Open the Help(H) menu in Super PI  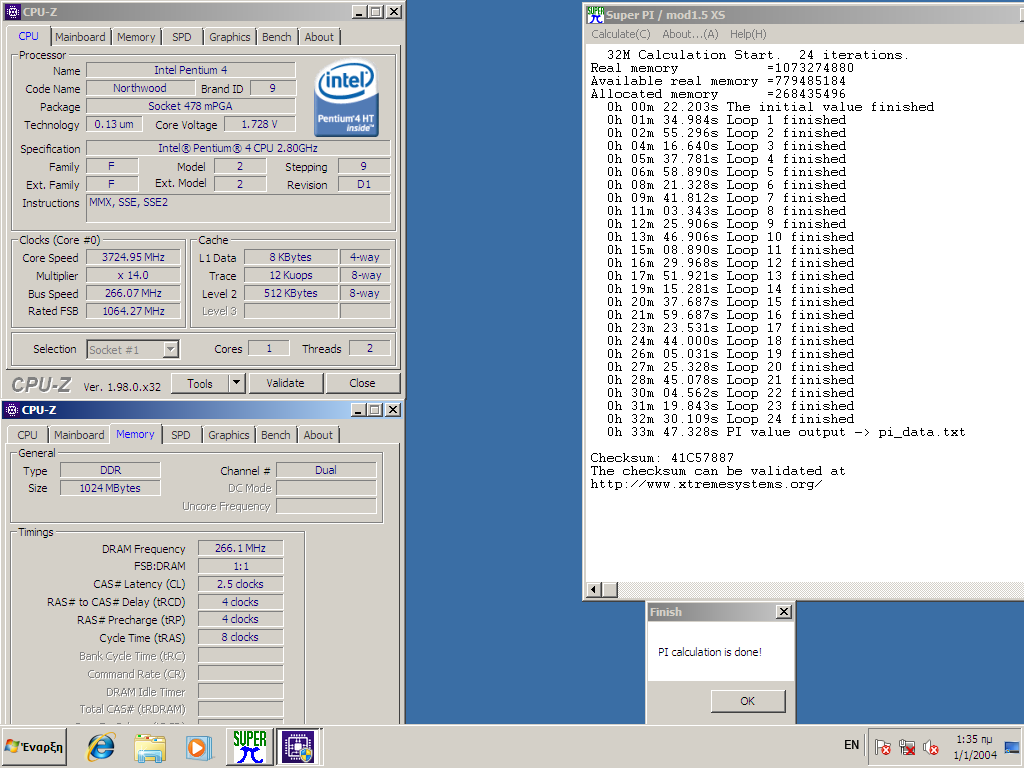click(x=748, y=34)
